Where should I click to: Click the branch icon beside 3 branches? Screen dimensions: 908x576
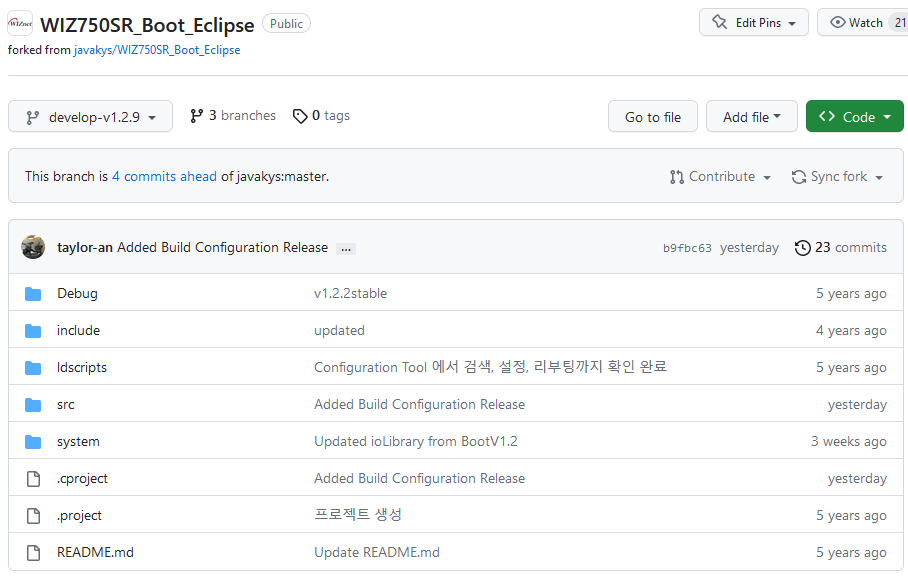[x=196, y=116]
